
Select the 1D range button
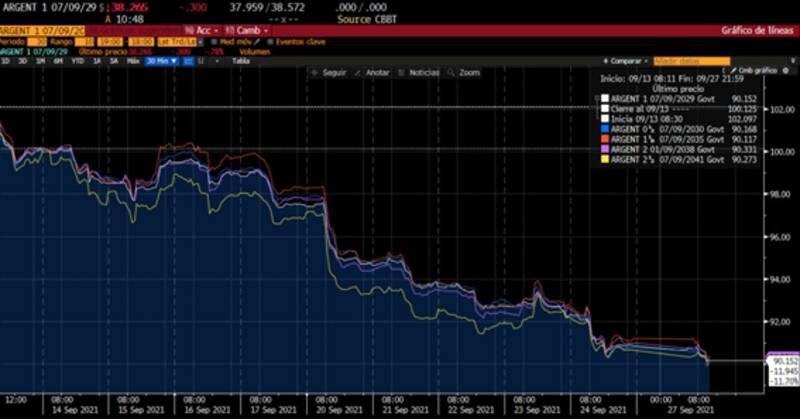tap(6, 61)
